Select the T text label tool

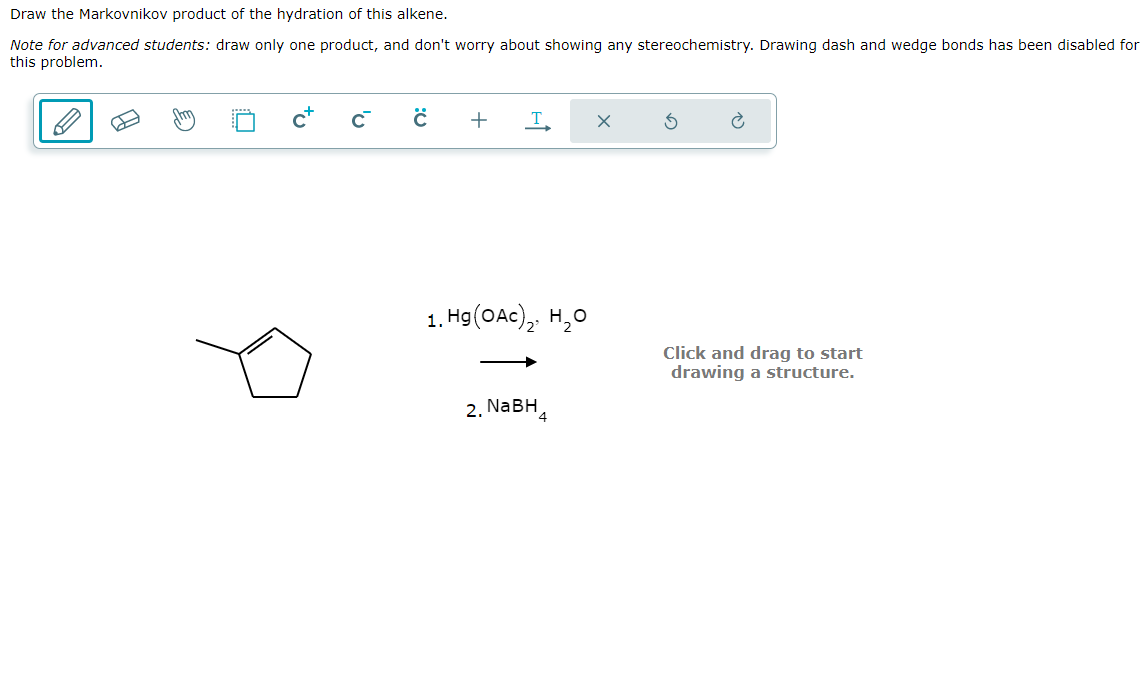click(x=537, y=120)
